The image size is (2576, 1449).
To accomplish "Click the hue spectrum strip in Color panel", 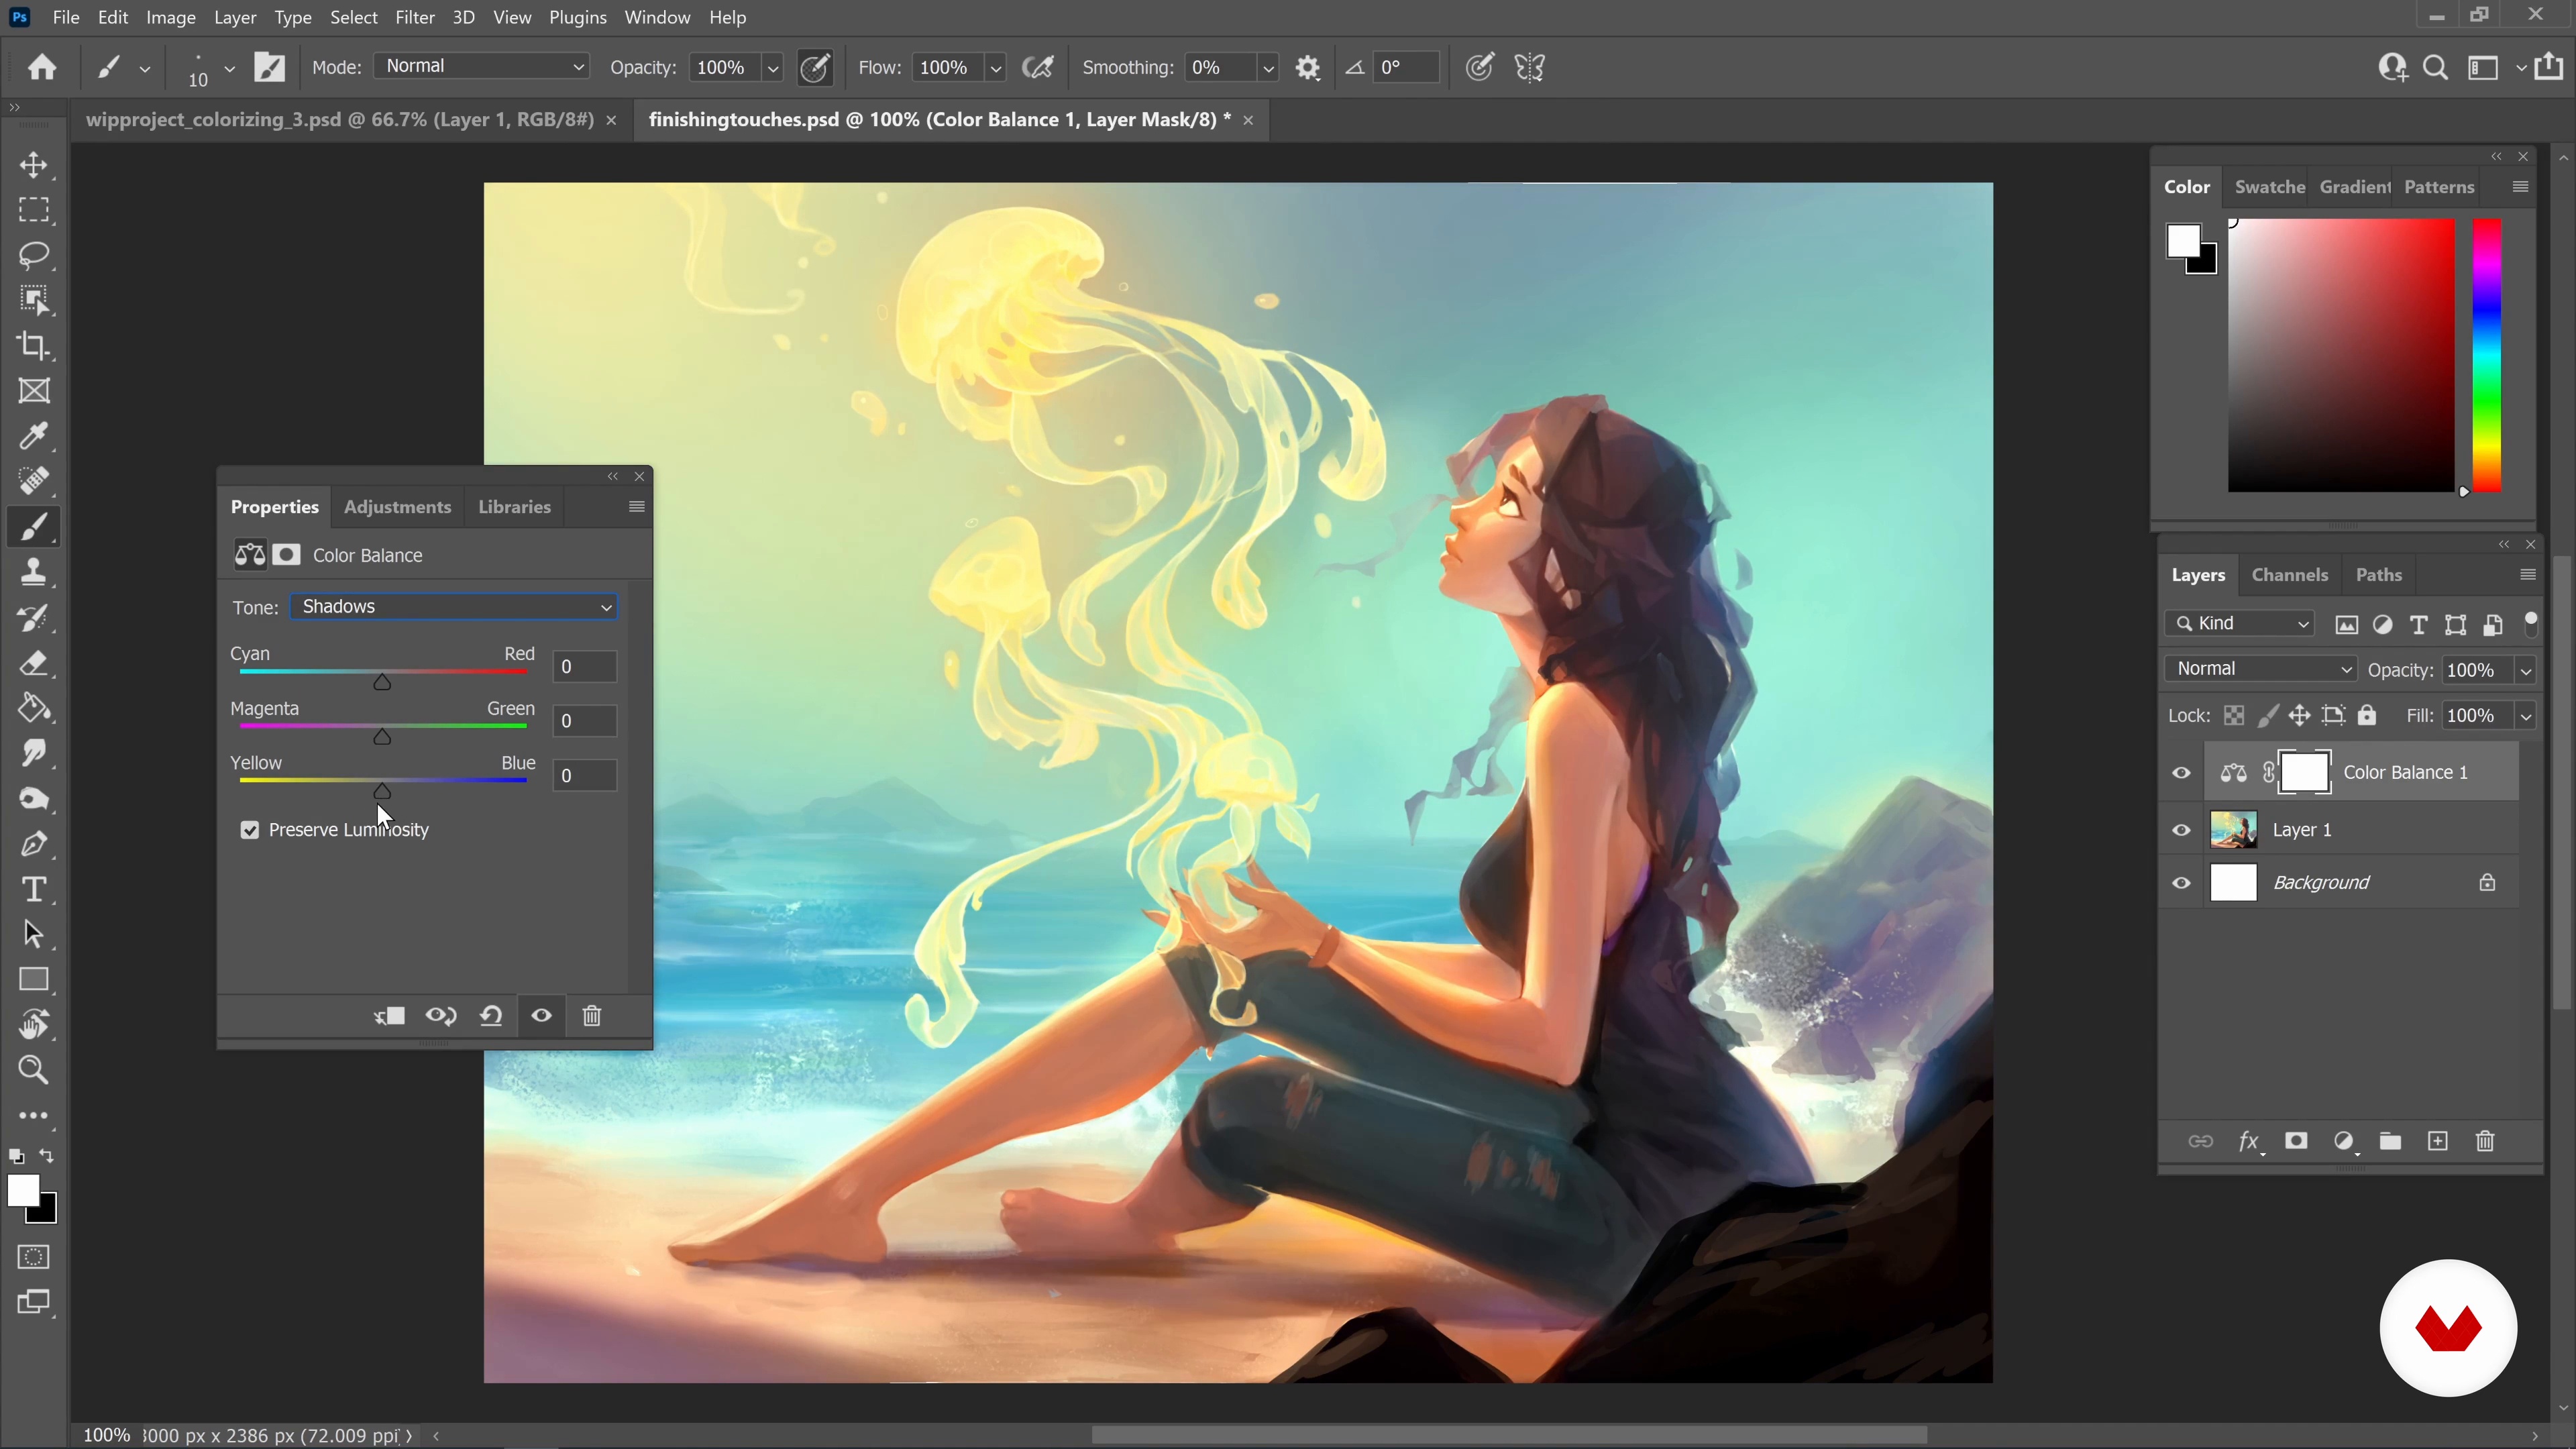I will pos(2487,355).
